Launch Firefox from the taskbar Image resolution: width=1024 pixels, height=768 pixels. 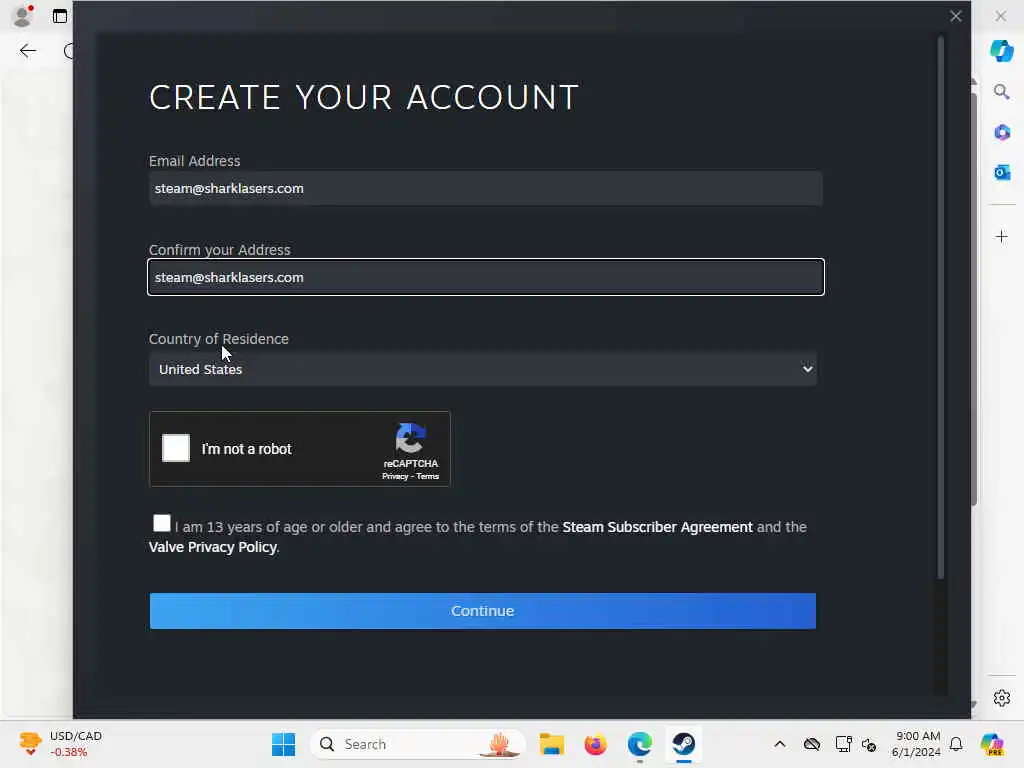tap(595, 744)
